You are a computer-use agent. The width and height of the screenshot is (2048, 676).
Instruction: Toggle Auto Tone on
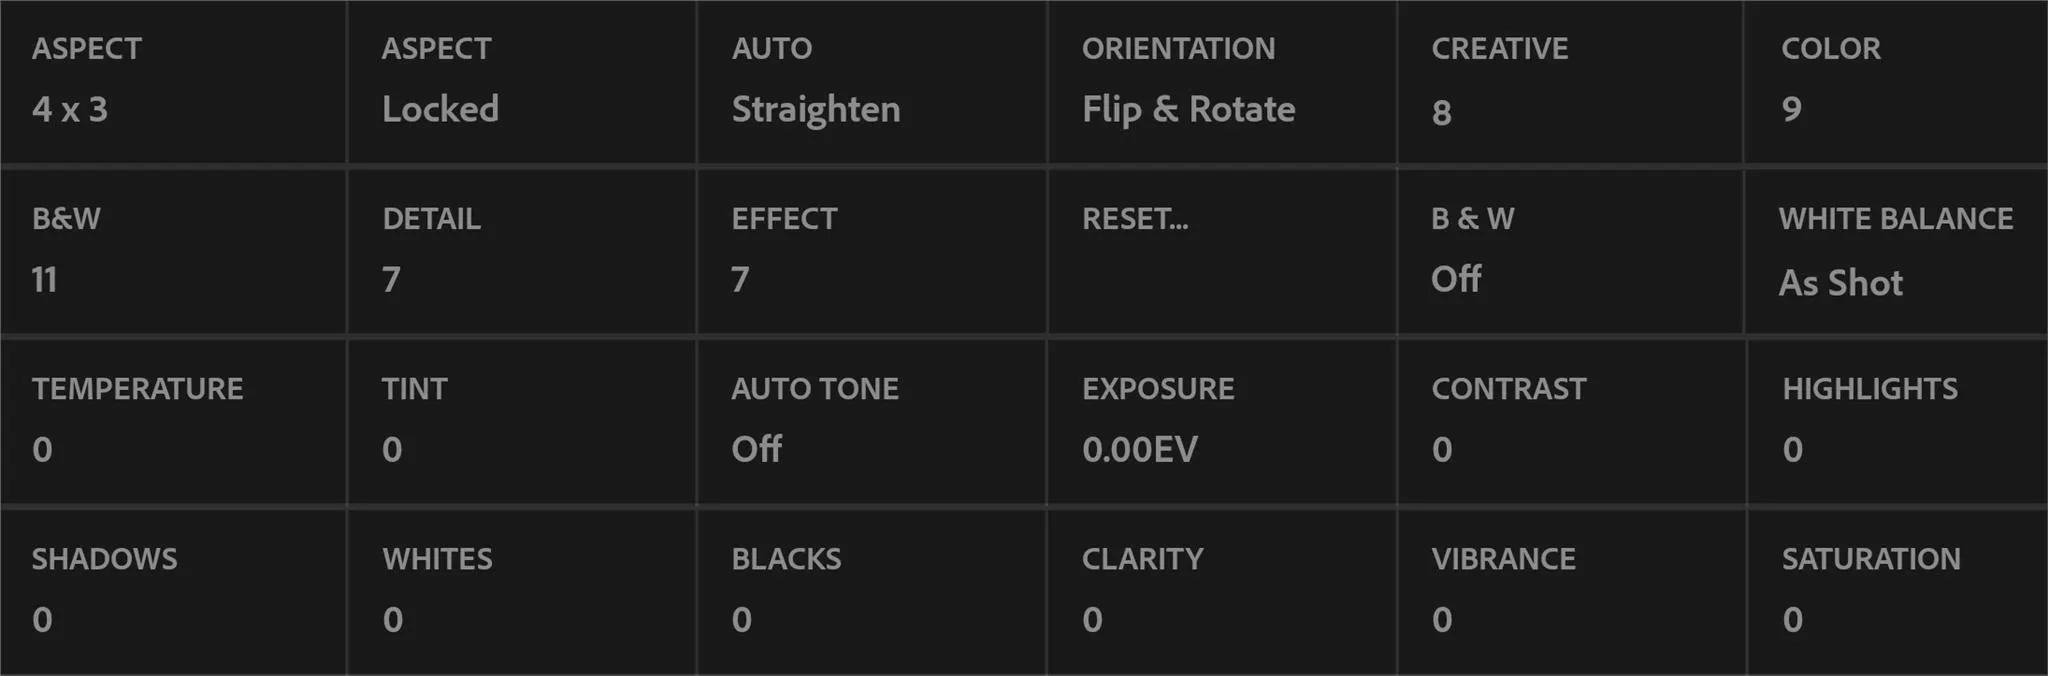click(872, 421)
